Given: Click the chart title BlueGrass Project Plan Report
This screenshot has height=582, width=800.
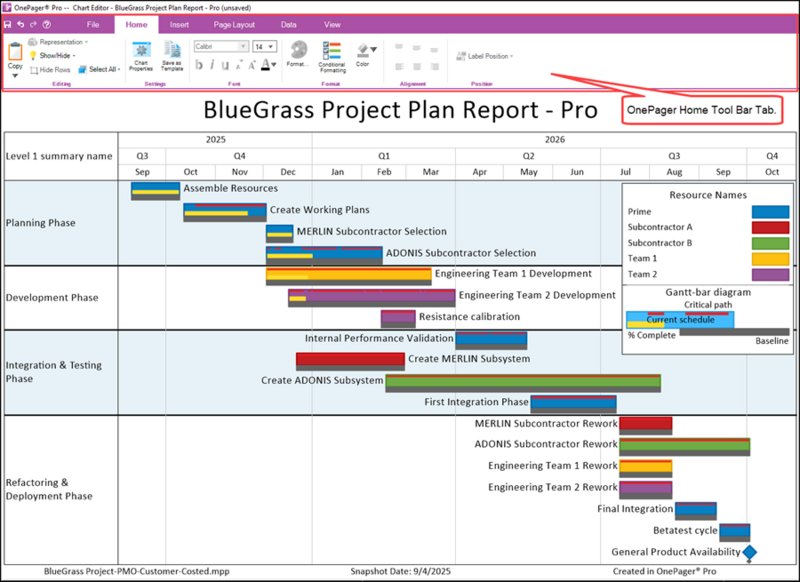Looking at the screenshot, I should (400, 110).
